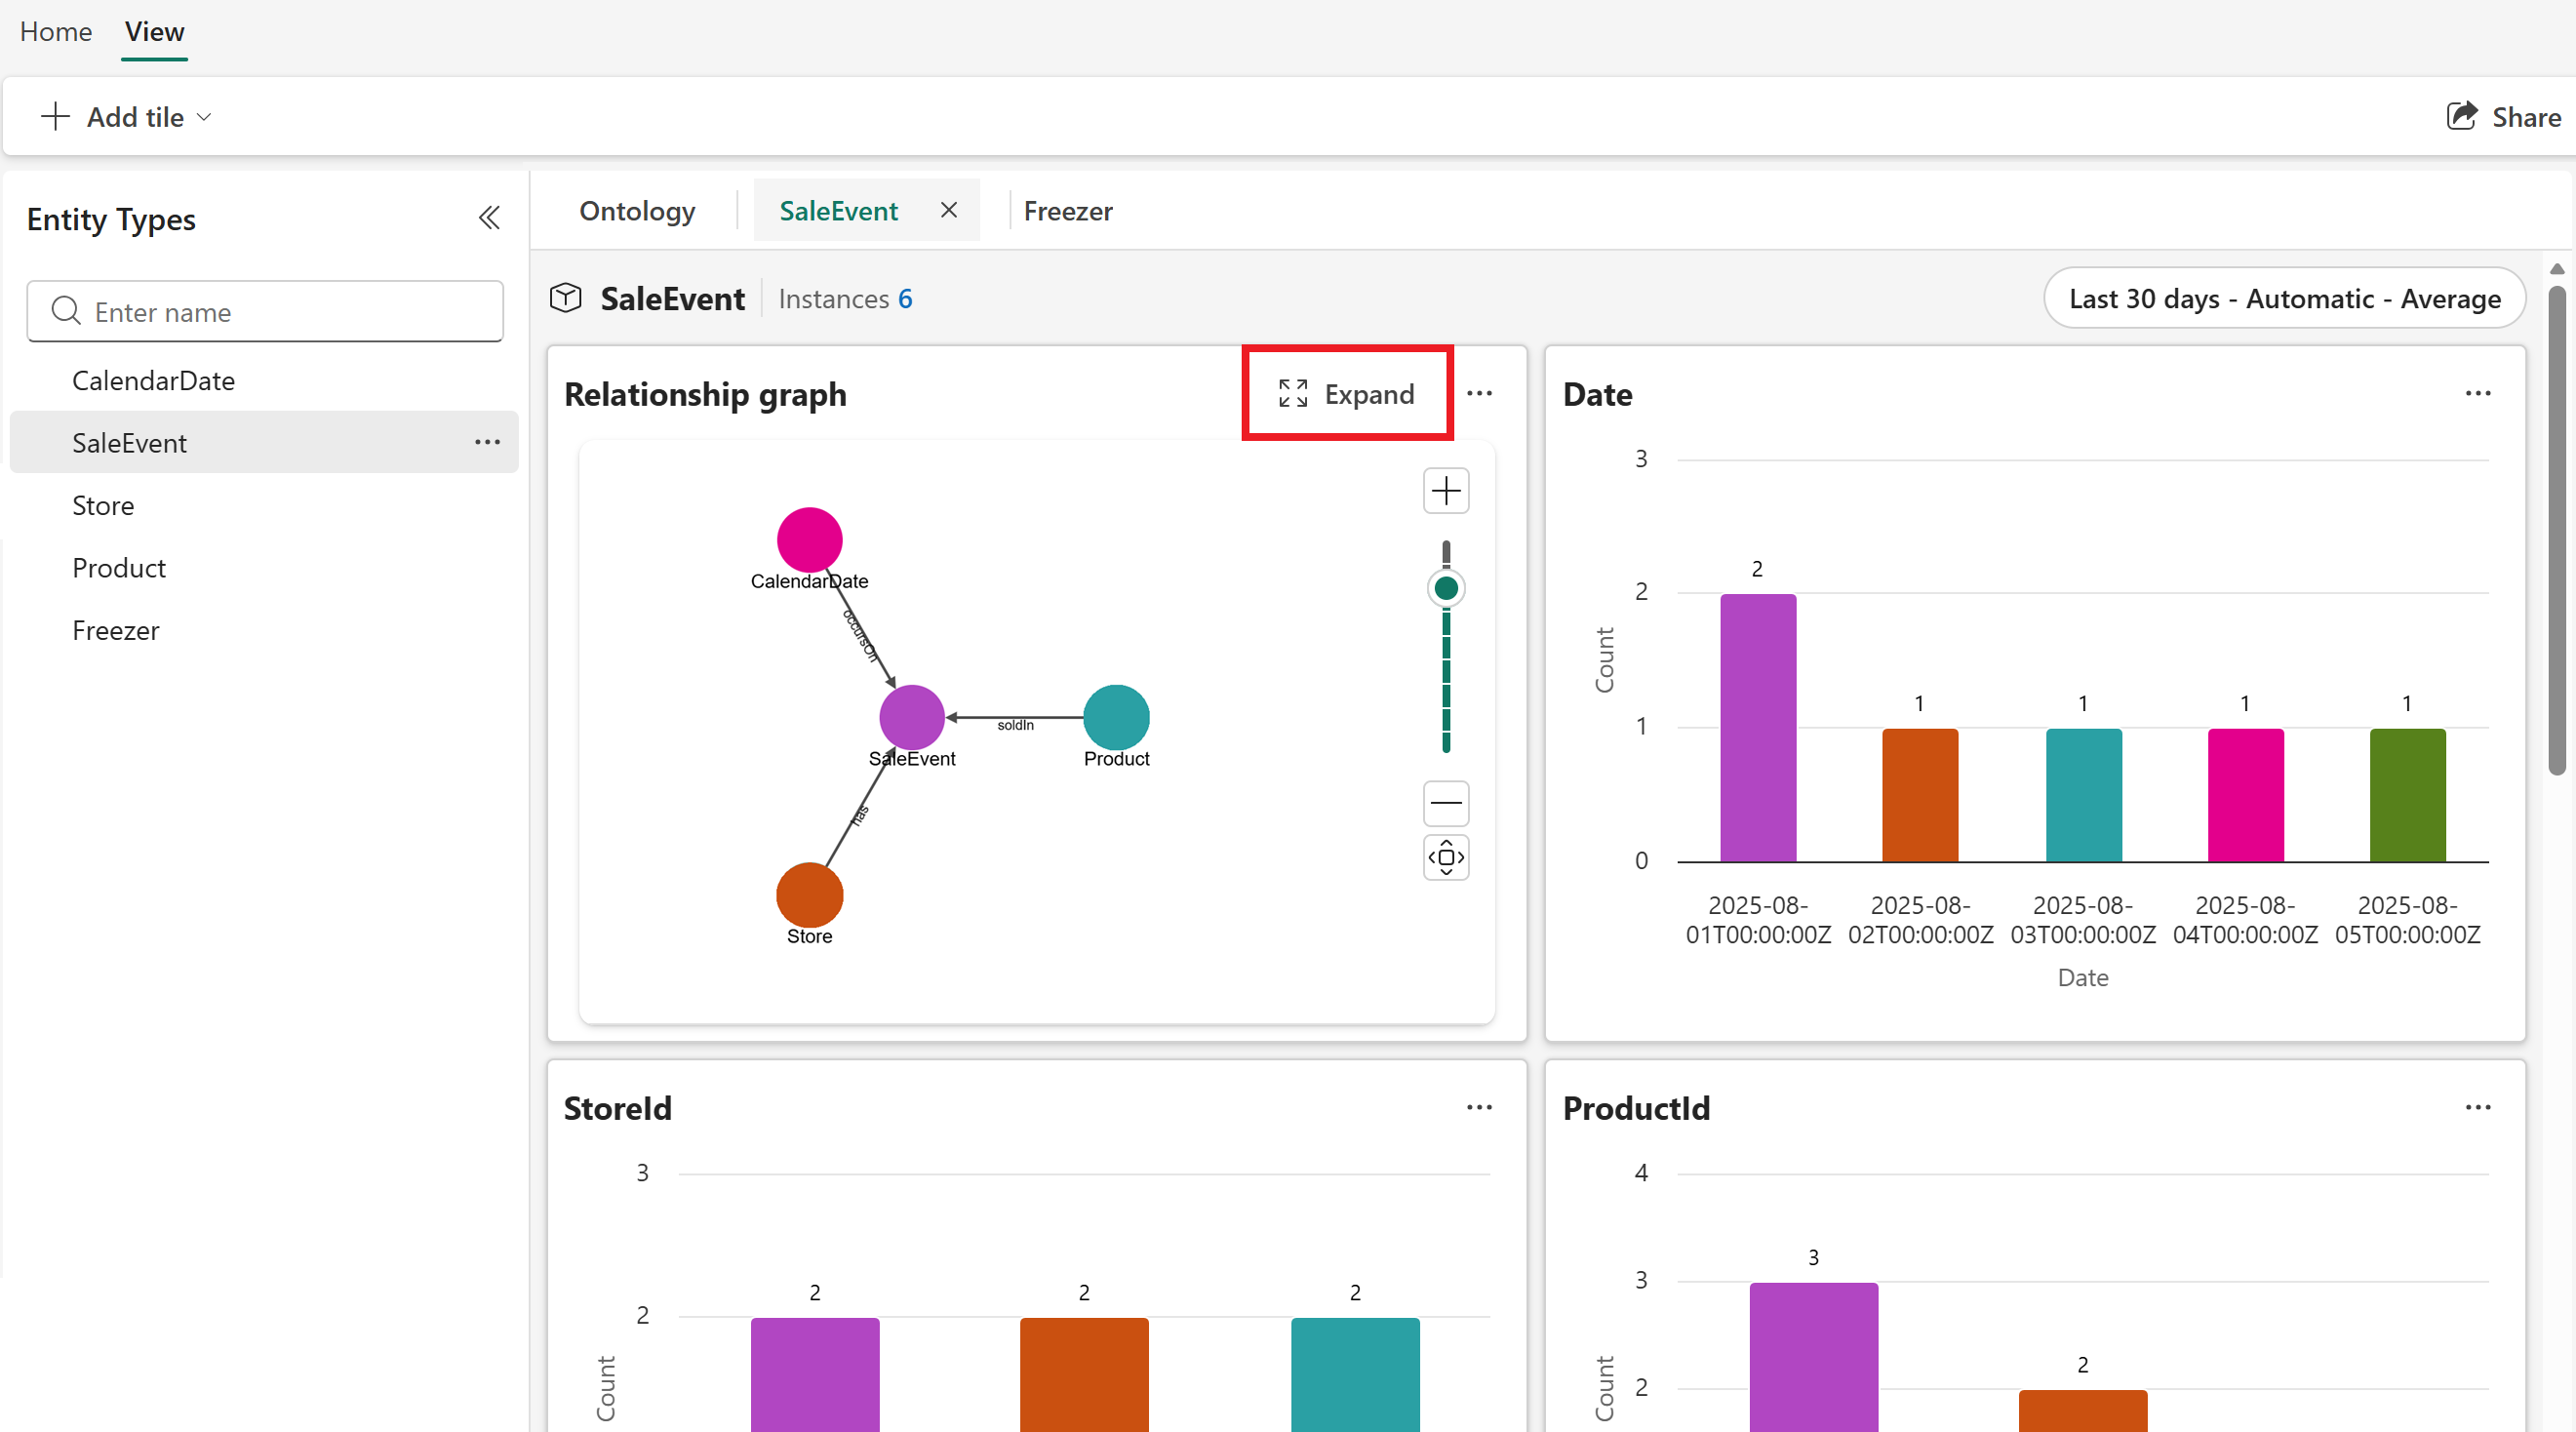This screenshot has height=1432, width=2576.
Task: Open the Last 30 days time selector
Action: 2284,298
